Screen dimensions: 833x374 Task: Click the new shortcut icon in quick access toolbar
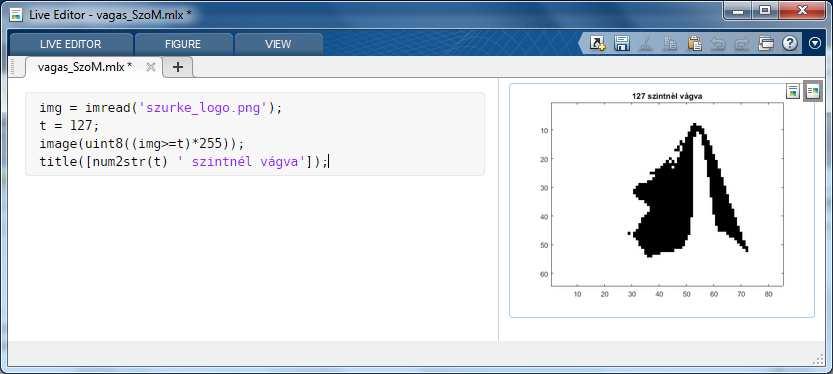click(598, 44)
